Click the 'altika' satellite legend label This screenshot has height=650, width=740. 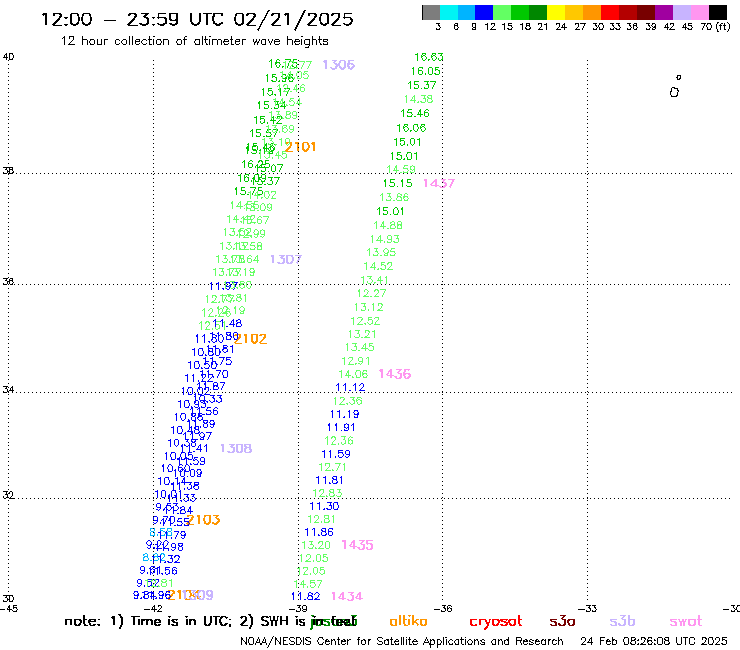[x=408, y=621]
